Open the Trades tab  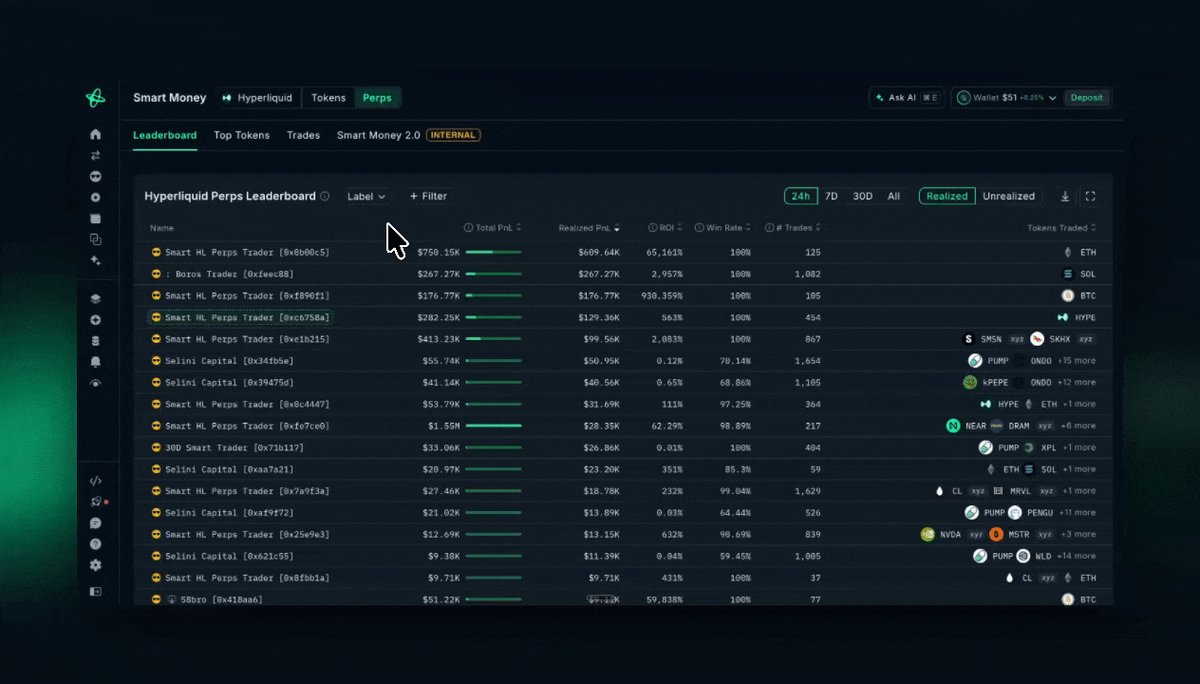click(x=303, y=135)
